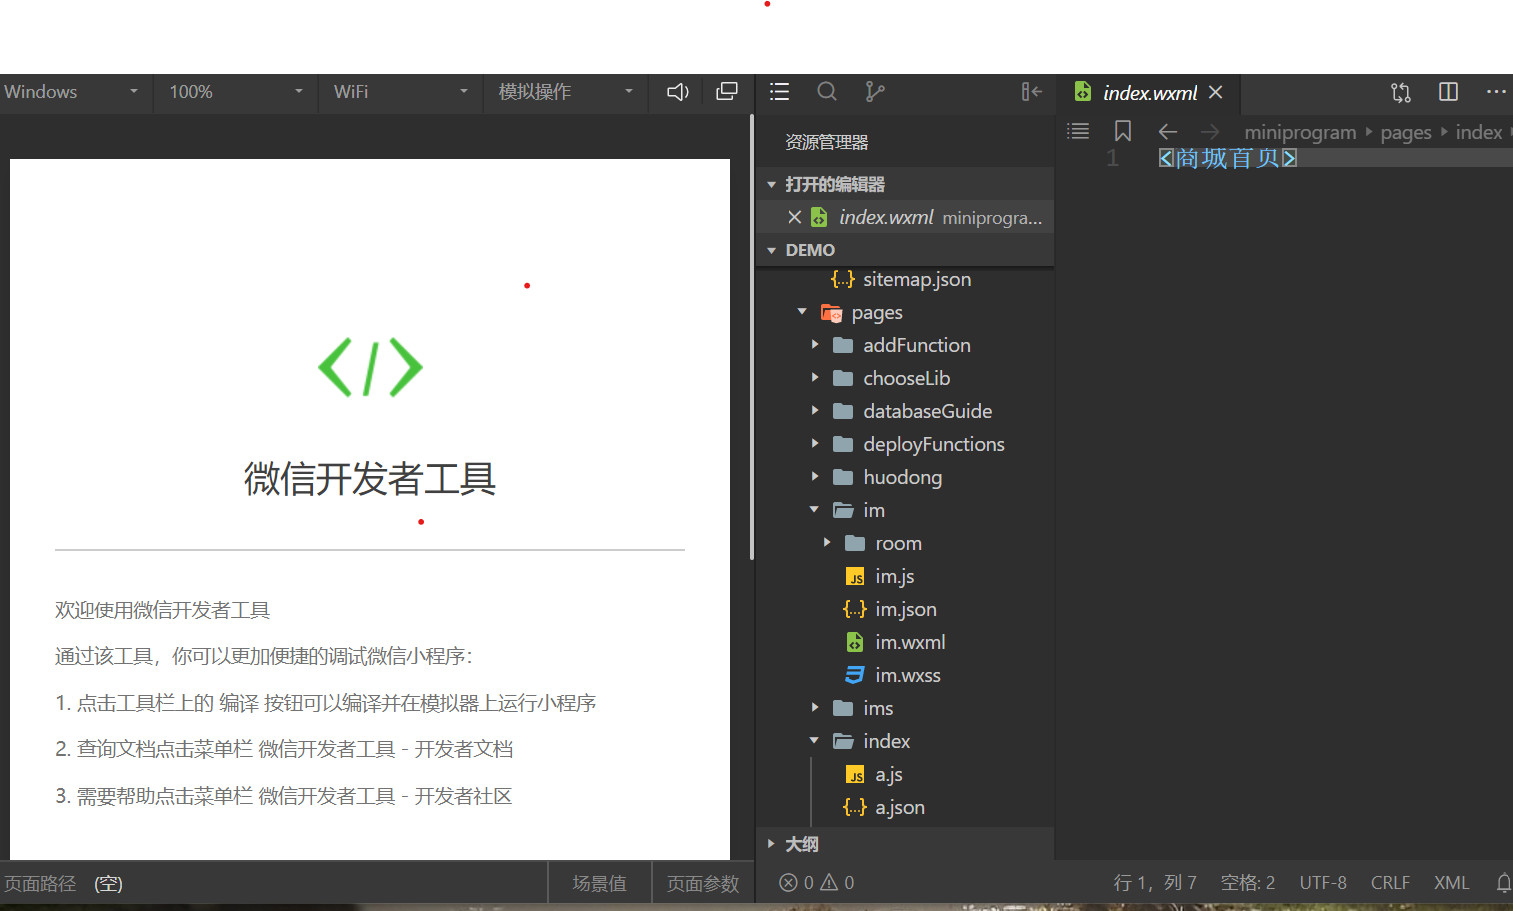The height and width of the screenshot is (911, 1513).
Task: Change the UTF-8 encoding
Action: (x=1323, y=883)
